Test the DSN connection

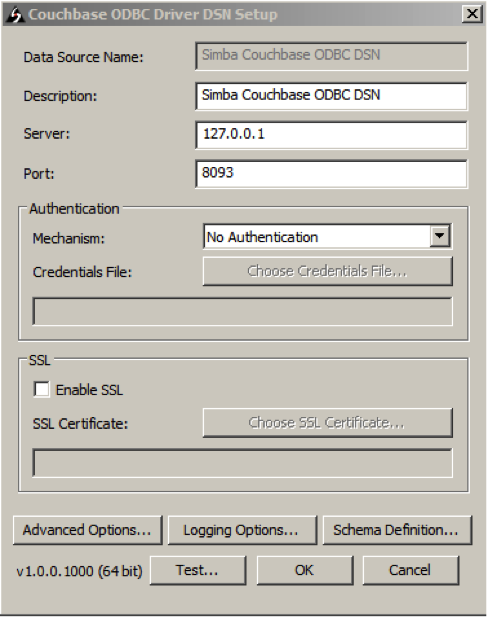point(198,570)
